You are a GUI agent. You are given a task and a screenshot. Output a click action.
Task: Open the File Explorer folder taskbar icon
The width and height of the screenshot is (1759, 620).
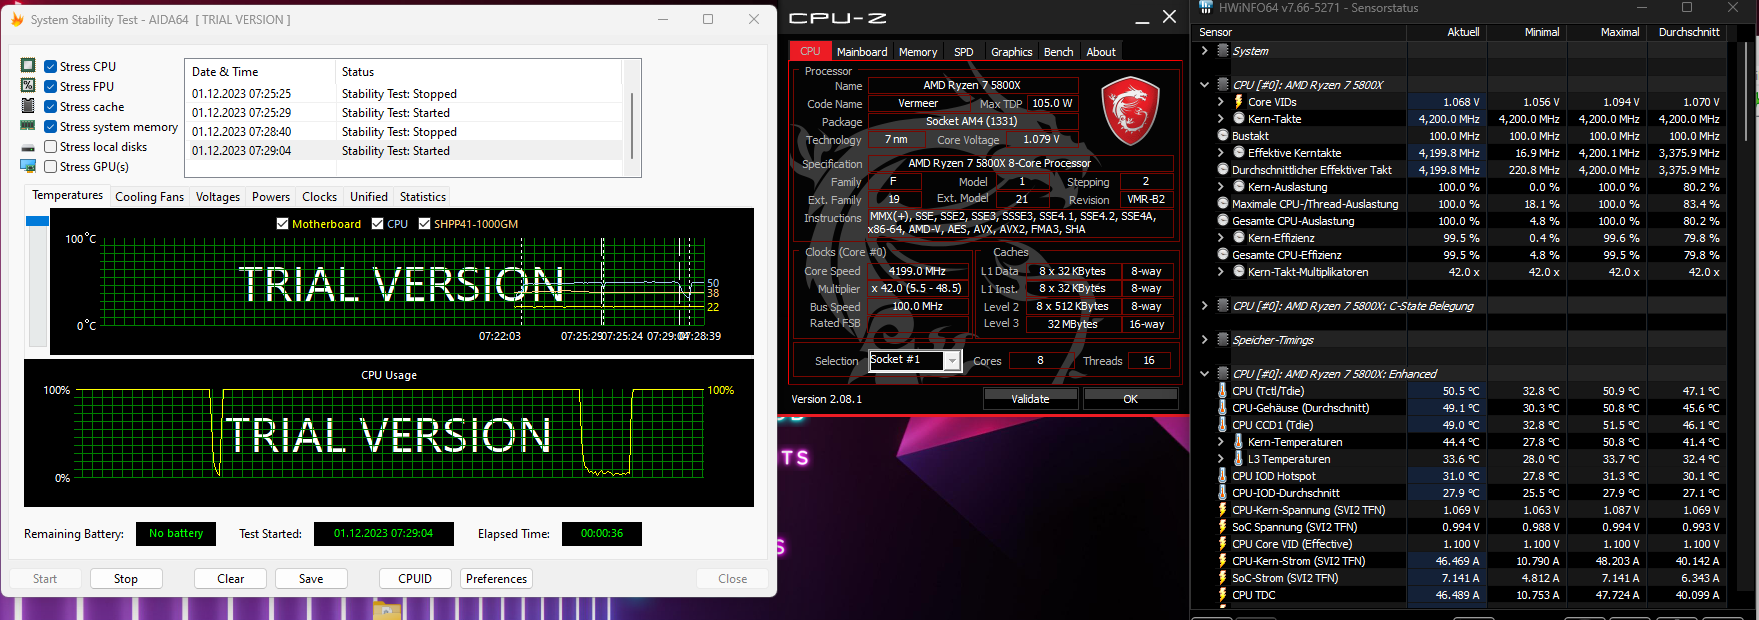(387, 609)
